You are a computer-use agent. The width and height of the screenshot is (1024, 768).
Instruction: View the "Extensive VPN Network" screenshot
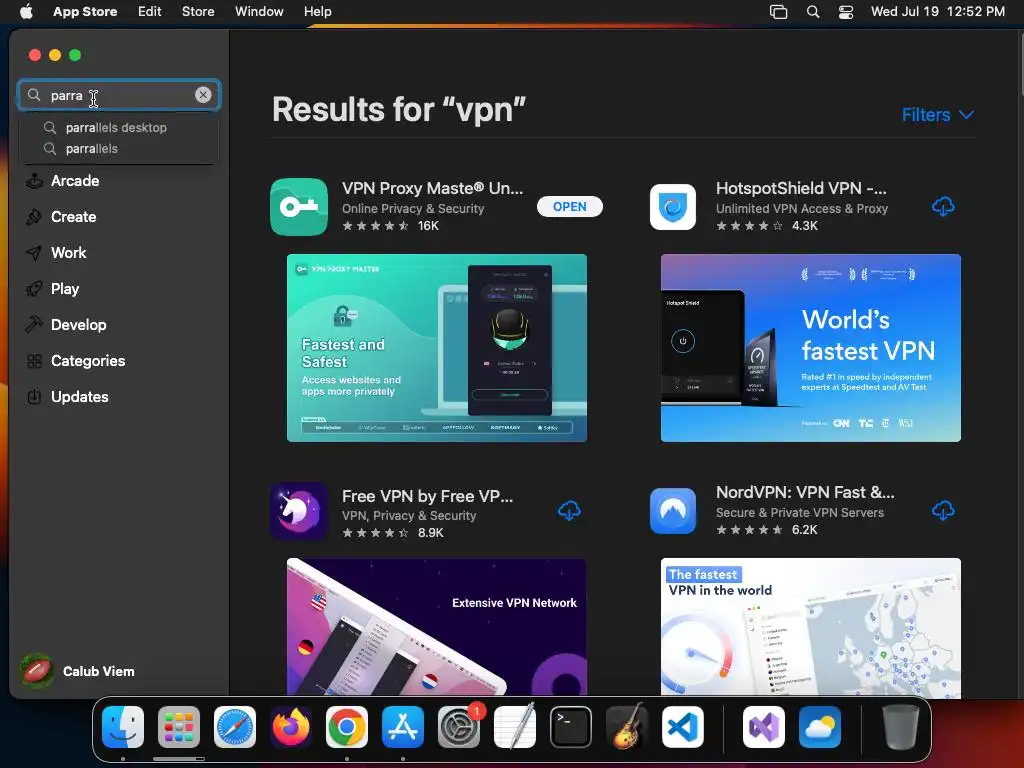pos(437,626)
